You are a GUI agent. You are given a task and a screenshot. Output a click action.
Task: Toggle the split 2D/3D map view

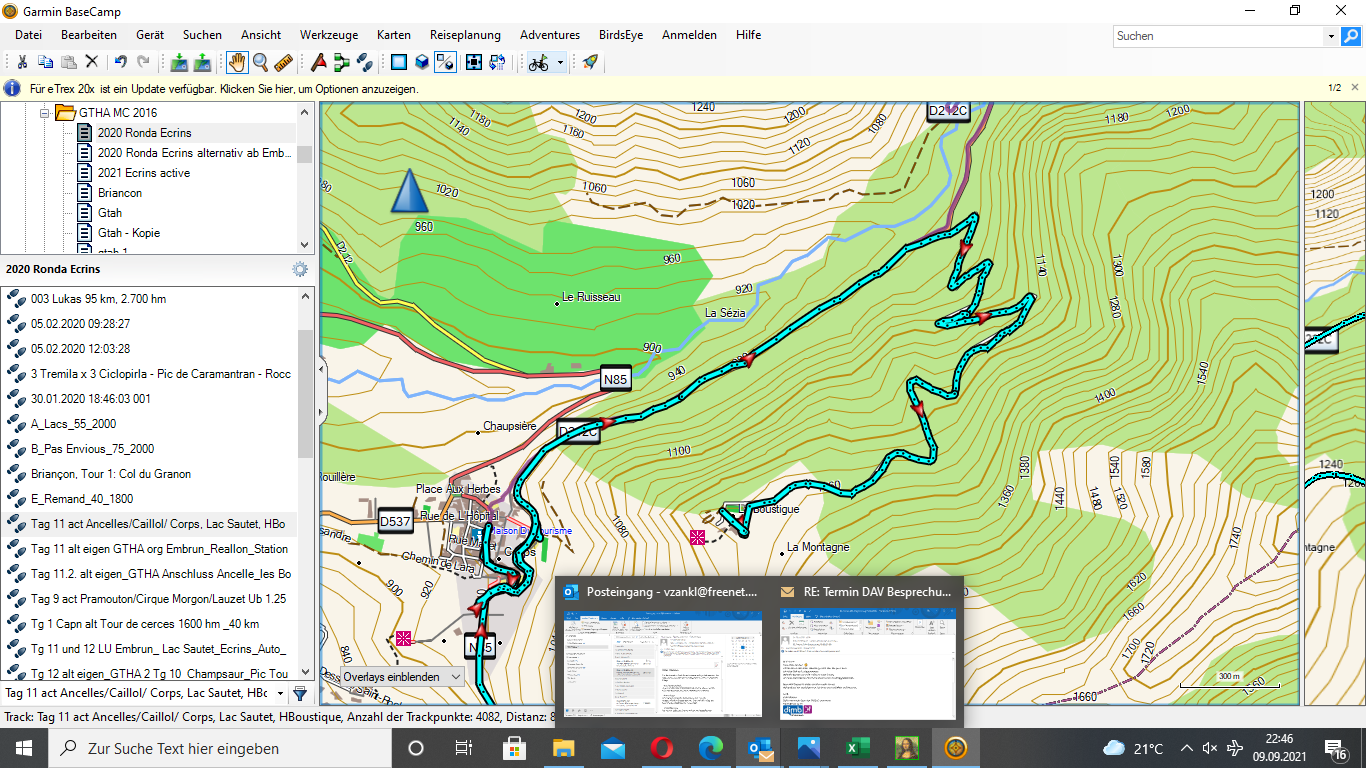[446, 63]
